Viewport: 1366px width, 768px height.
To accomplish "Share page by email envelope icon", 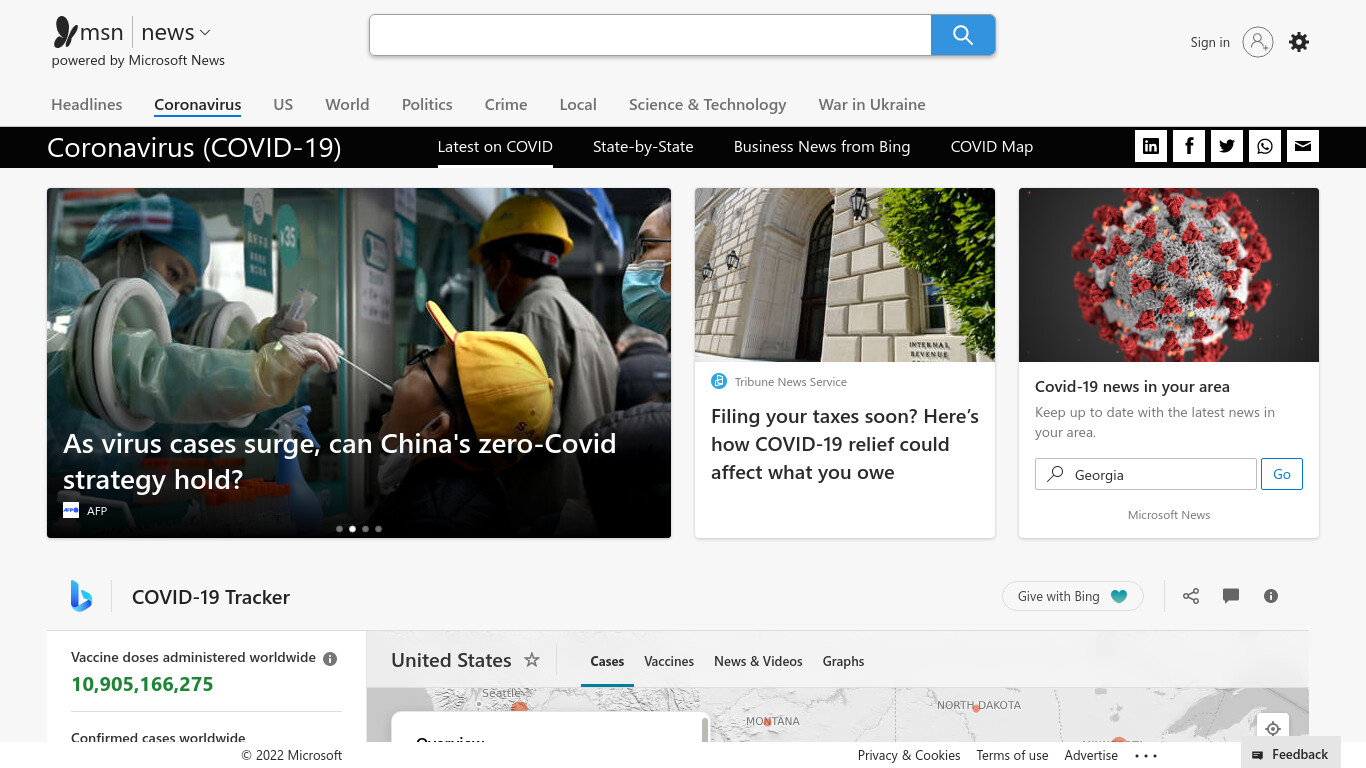I will (x=1303, y=146).
